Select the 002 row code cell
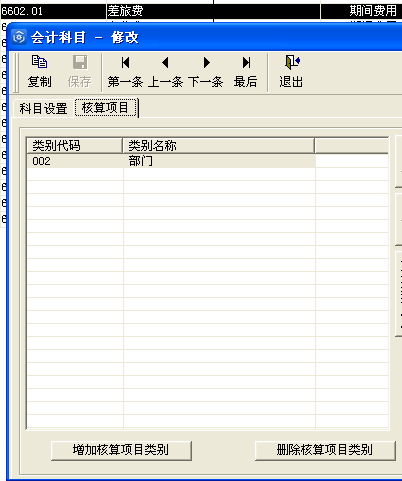This screenshot has width=402, height=481. click(x=75, y=161)
